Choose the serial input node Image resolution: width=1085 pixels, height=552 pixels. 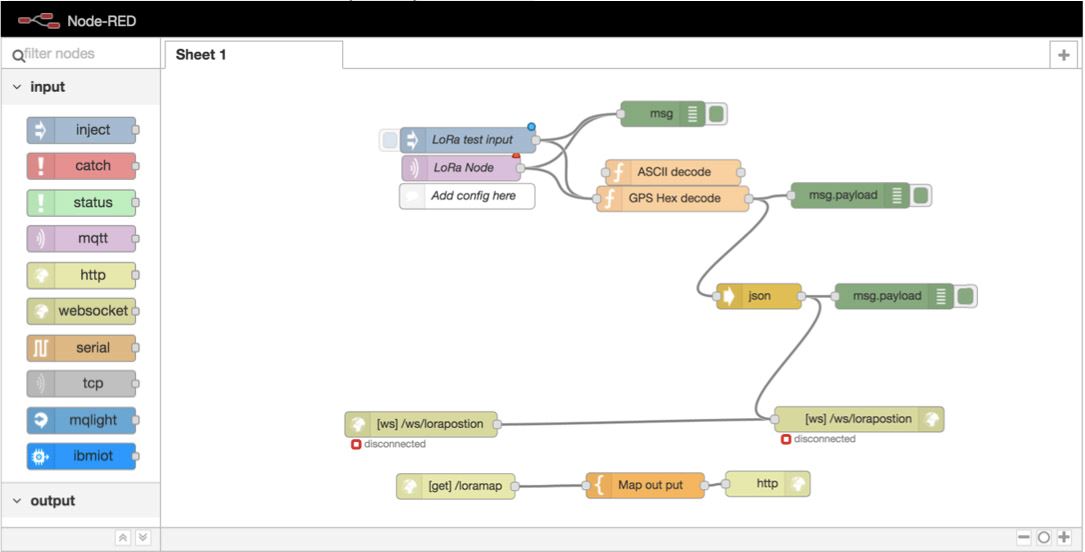[x=81, y=348]
